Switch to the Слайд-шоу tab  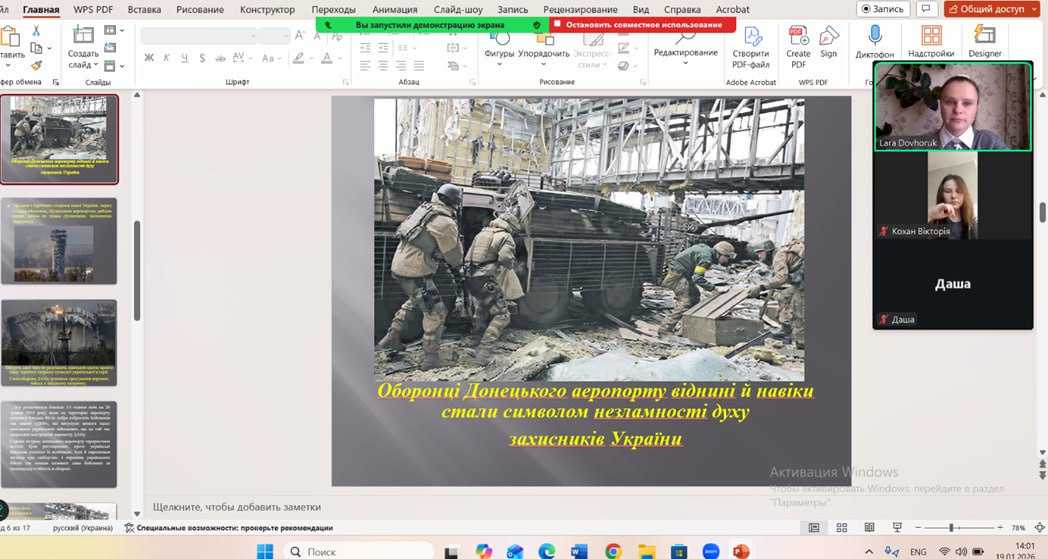point(459,9)
